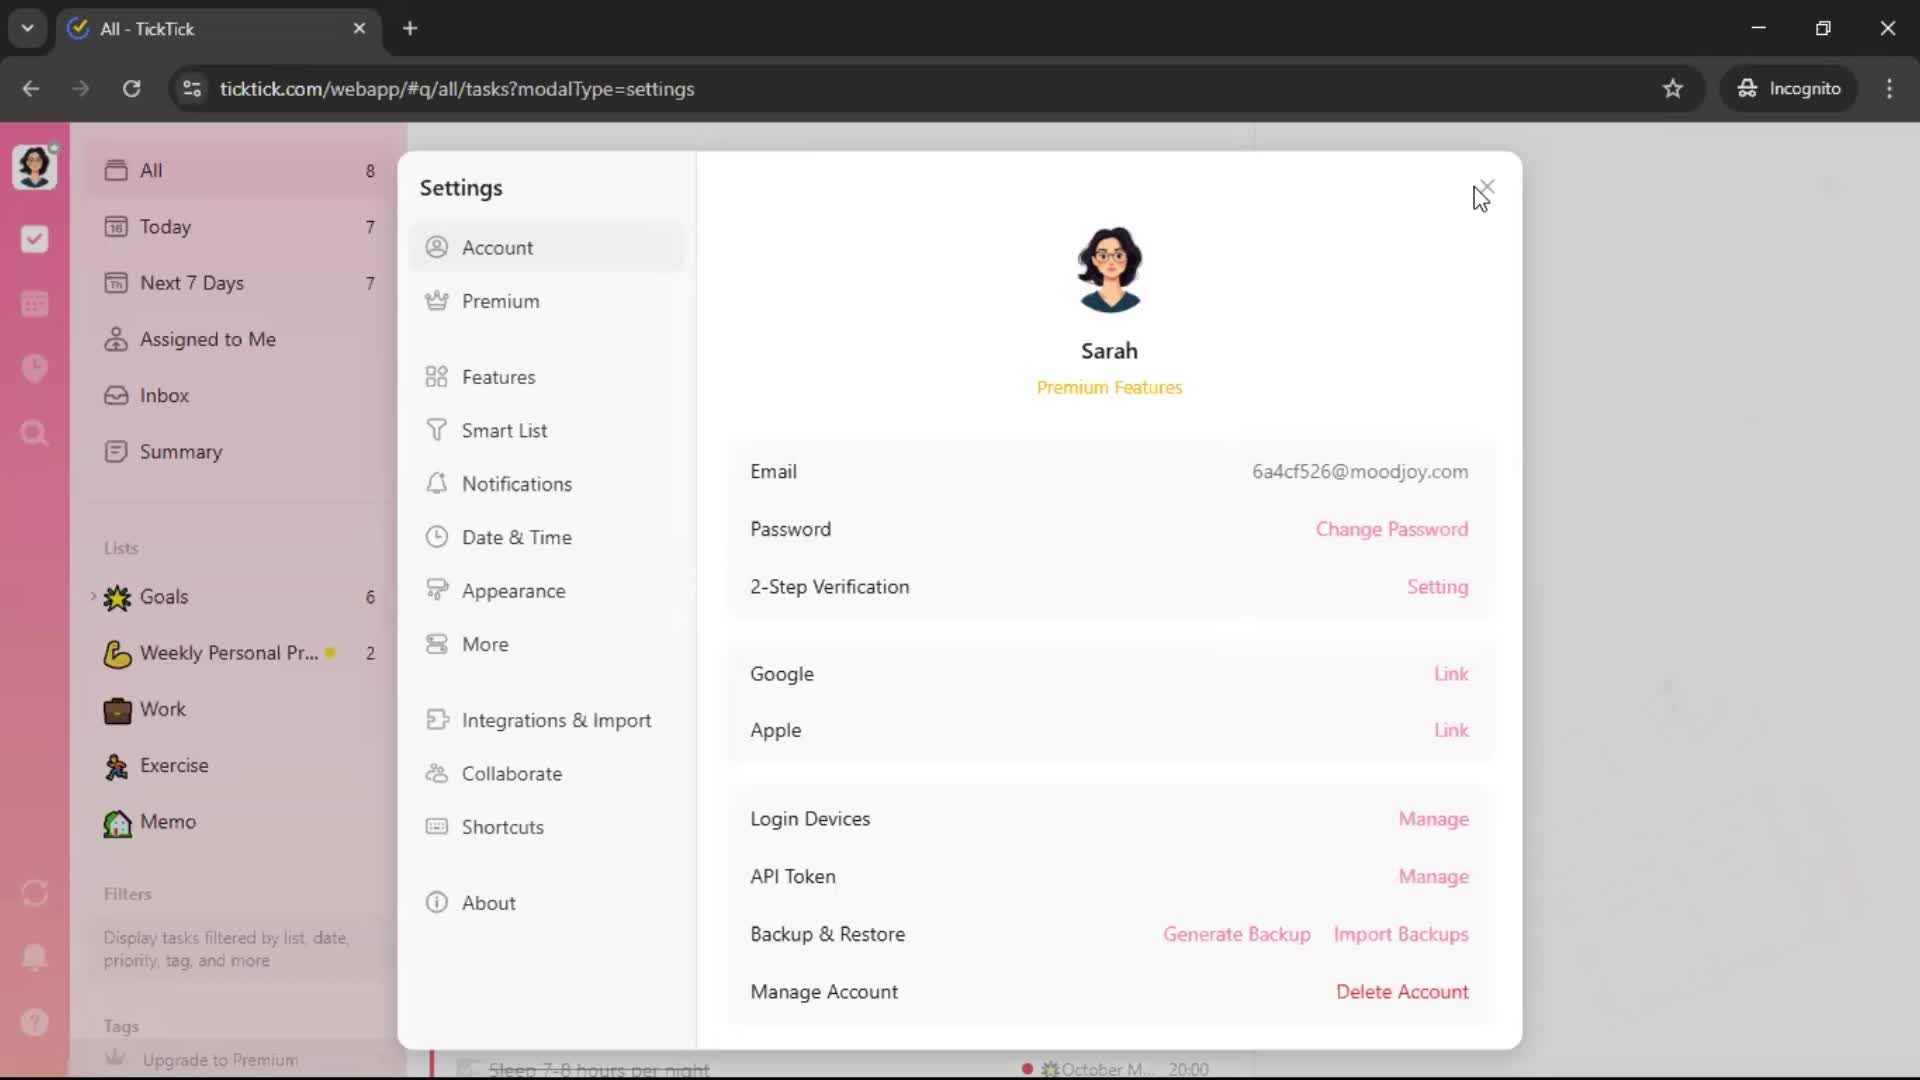Screen dimensions: 1920x1080
Task: Bookmark page with the star icon
Action: pyautogui.click(x=1672, y=88)
